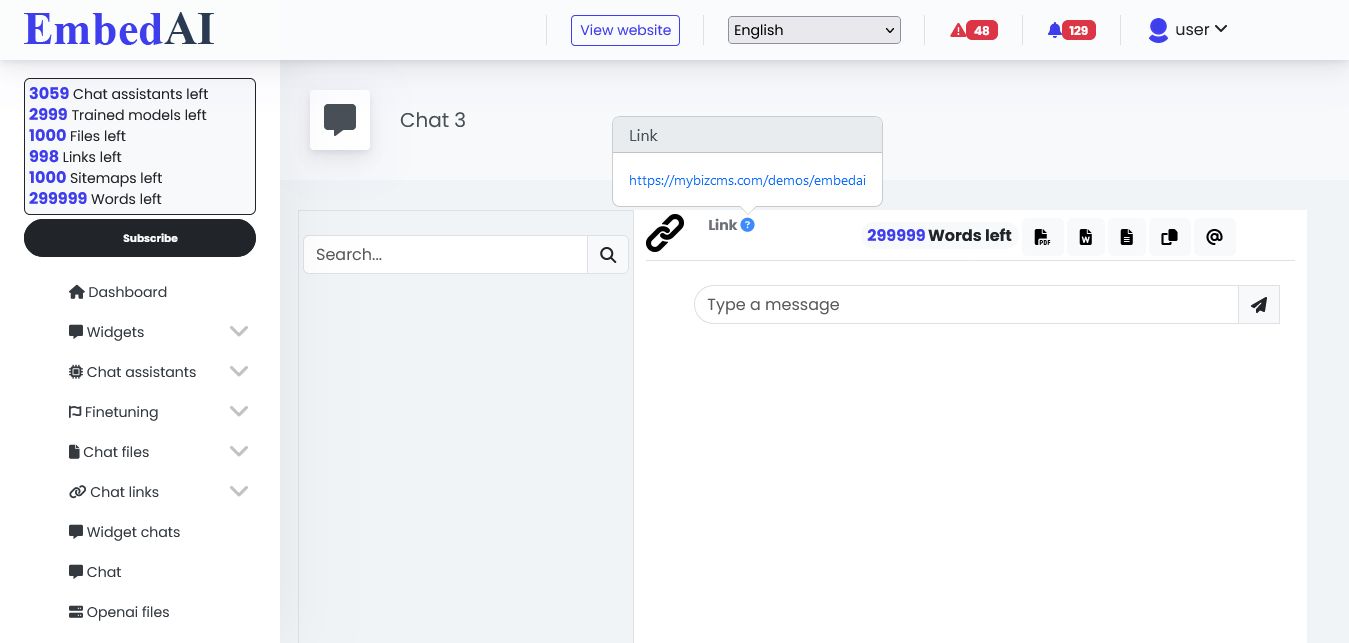Click the Chat 3 title text
This screenshot has width=1349, height=643.
433,120
